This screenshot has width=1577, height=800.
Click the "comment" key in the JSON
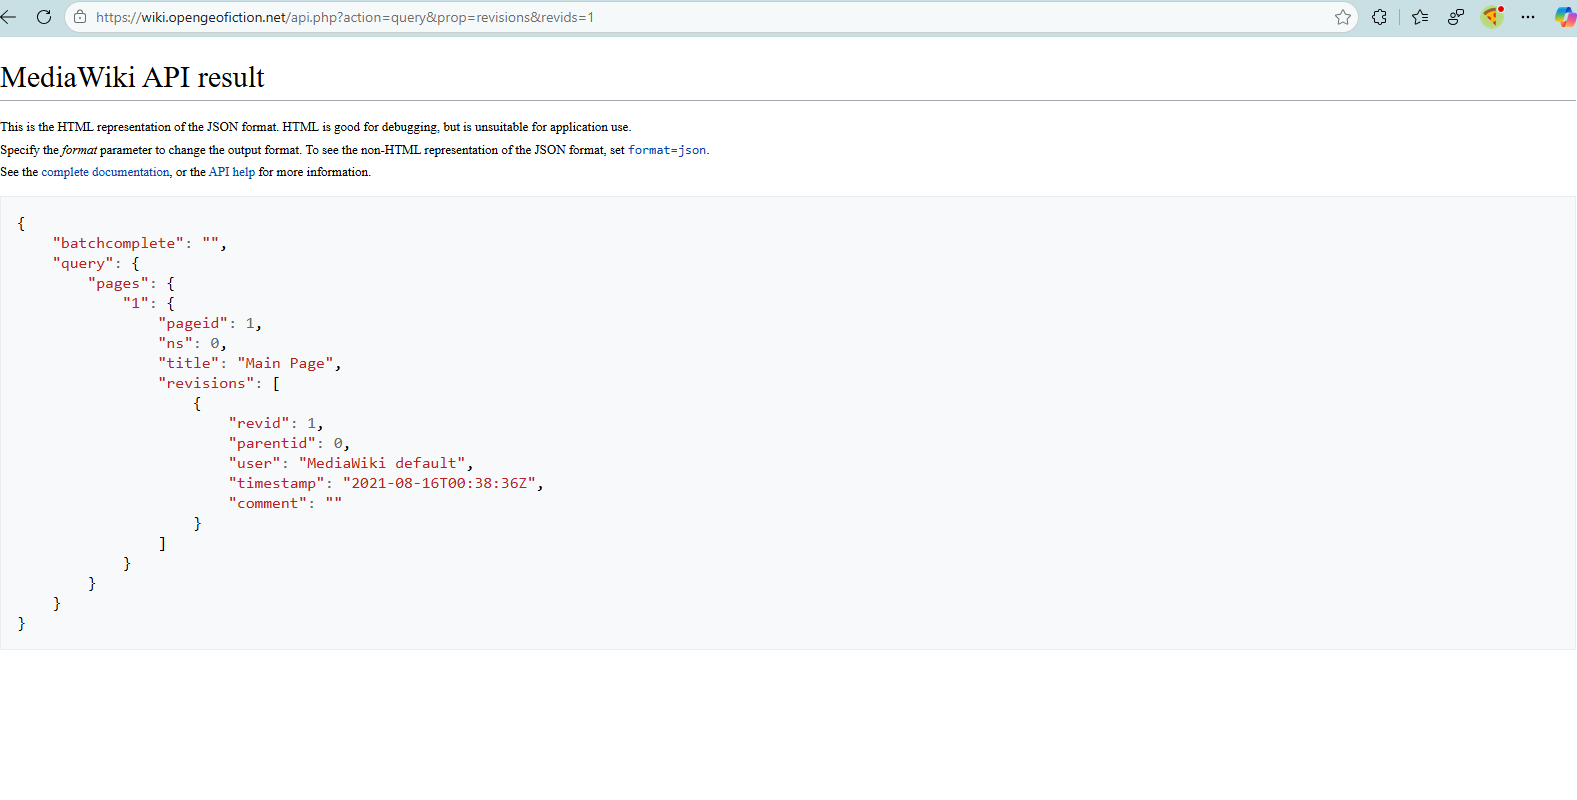[268, 503]
